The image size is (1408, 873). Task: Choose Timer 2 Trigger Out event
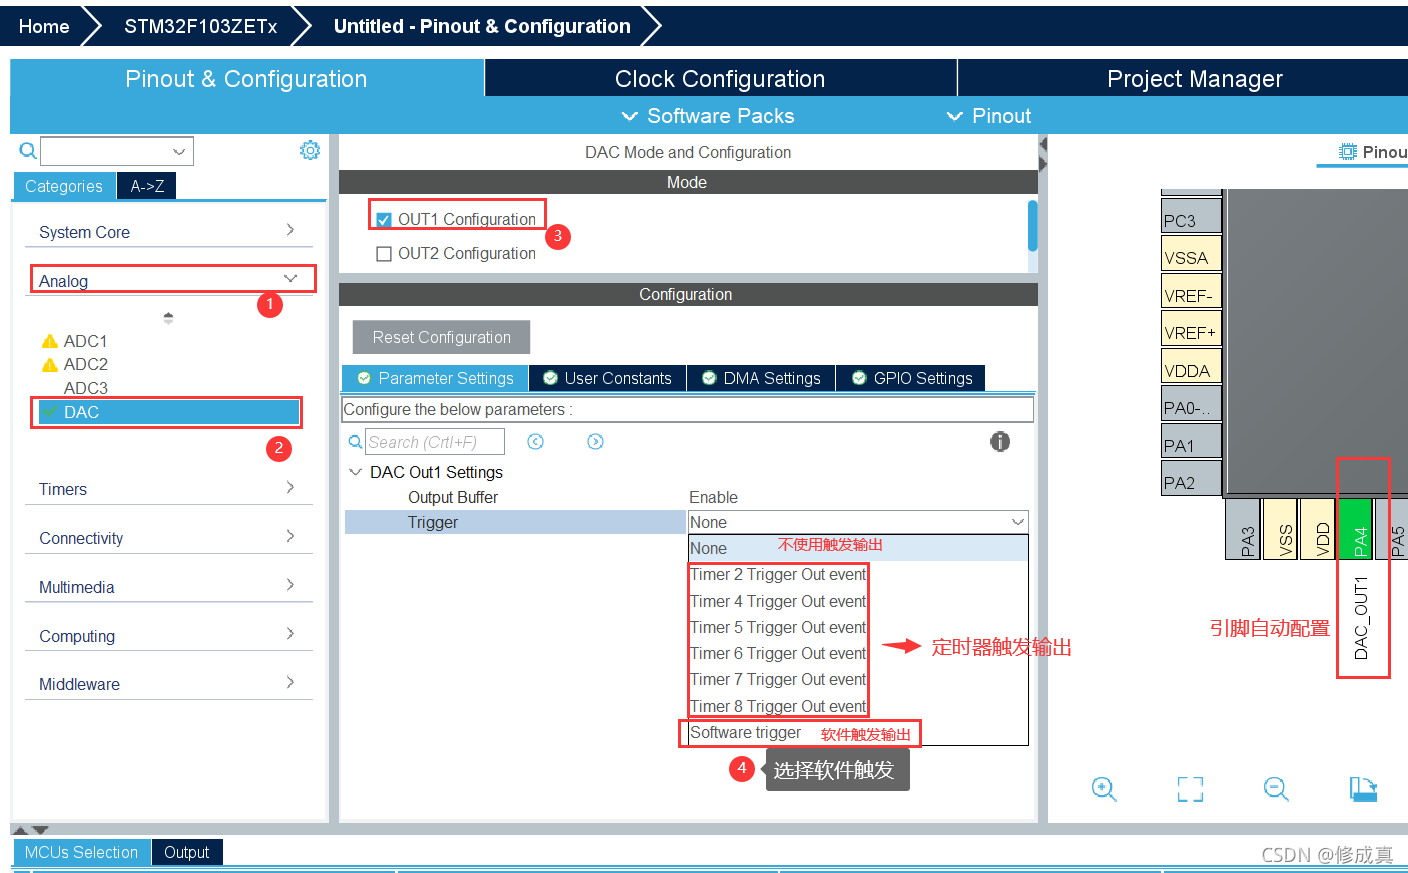pos(778,575)
